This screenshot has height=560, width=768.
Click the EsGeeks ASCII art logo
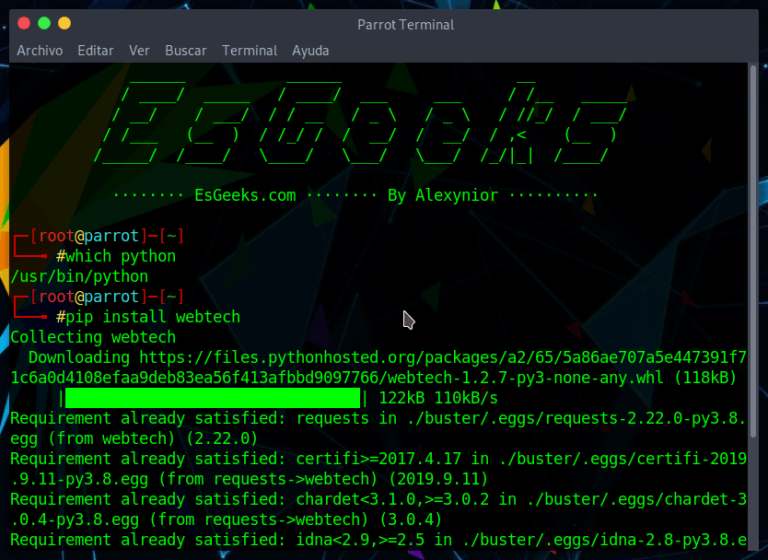[x=360, y=122]
